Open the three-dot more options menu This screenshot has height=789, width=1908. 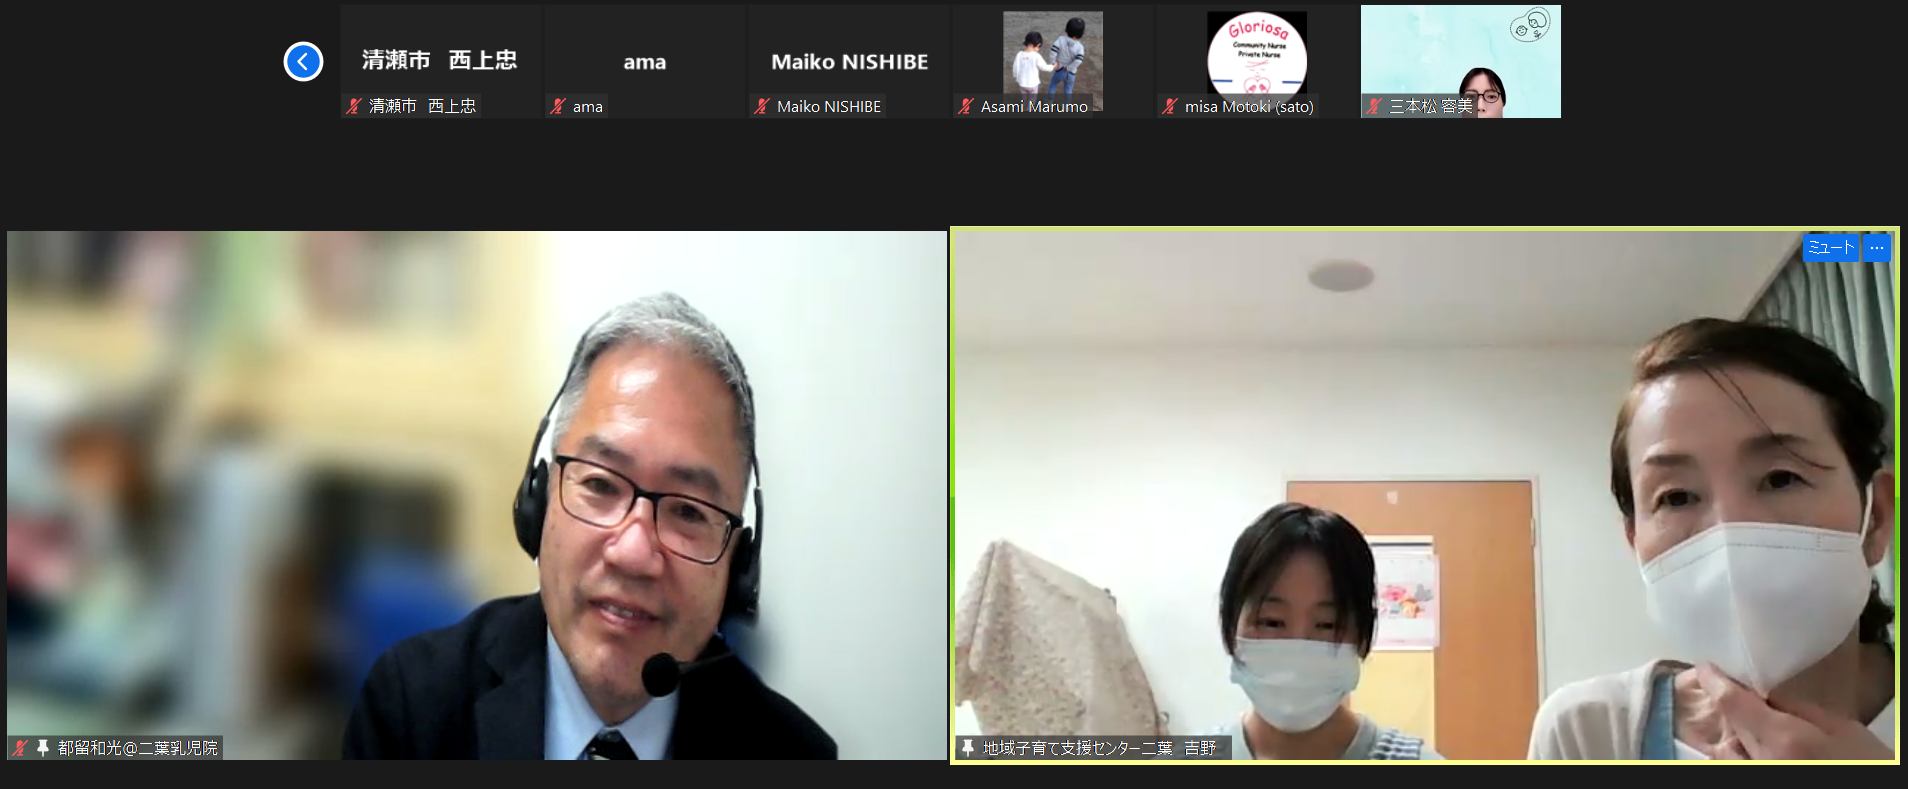click(x=1877, y=247)
